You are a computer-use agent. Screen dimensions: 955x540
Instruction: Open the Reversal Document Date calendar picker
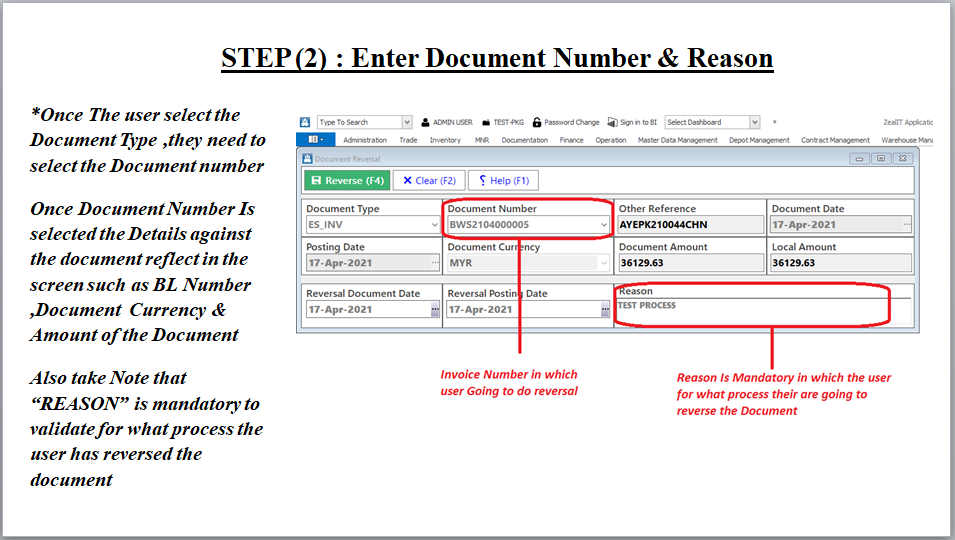click(x=435, y=310)
